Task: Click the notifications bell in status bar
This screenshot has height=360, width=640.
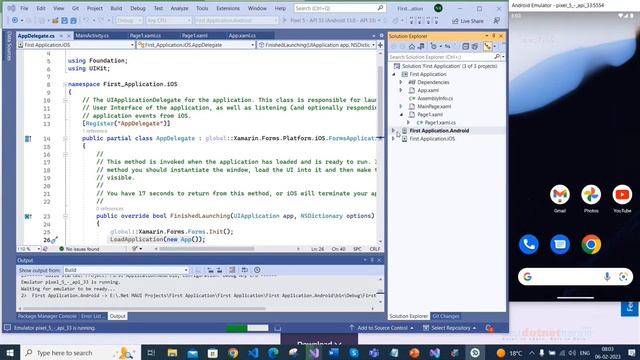Action: click(x=489, y=328)
